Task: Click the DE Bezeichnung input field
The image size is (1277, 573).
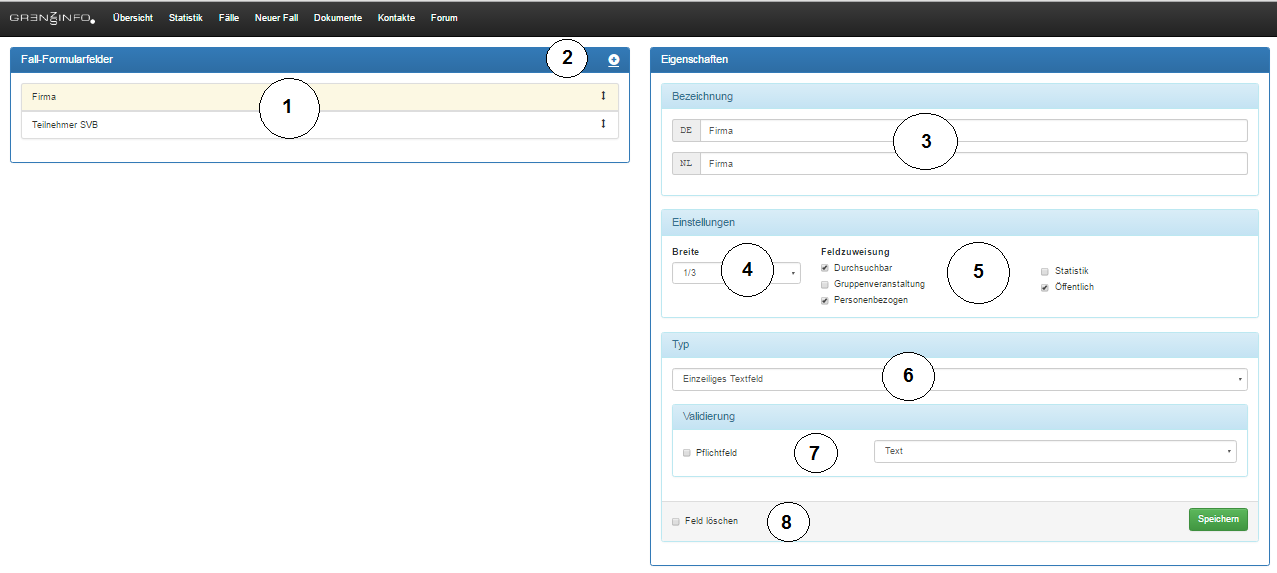Action: pyautogui.click(x=972, y=131)
